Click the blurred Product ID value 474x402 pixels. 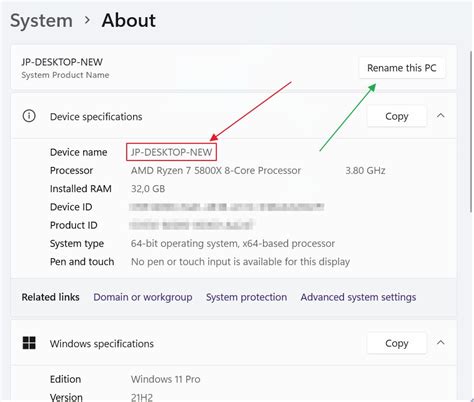(x=192, y=225)
